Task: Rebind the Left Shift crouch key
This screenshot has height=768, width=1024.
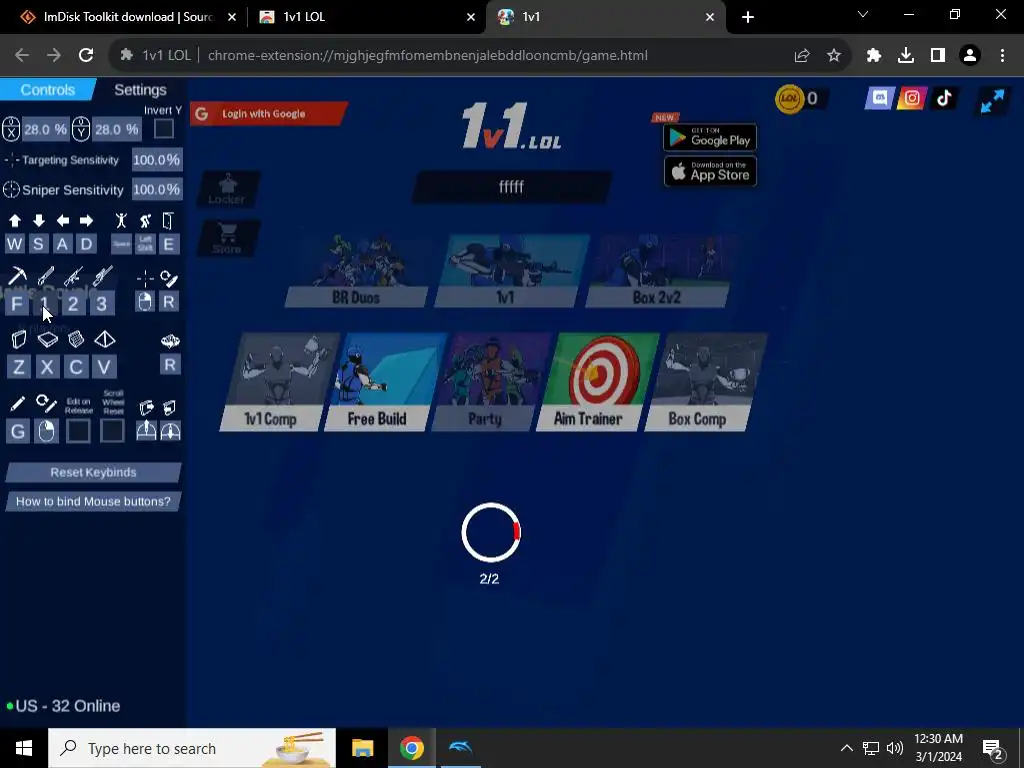Action: pos(145,244)
